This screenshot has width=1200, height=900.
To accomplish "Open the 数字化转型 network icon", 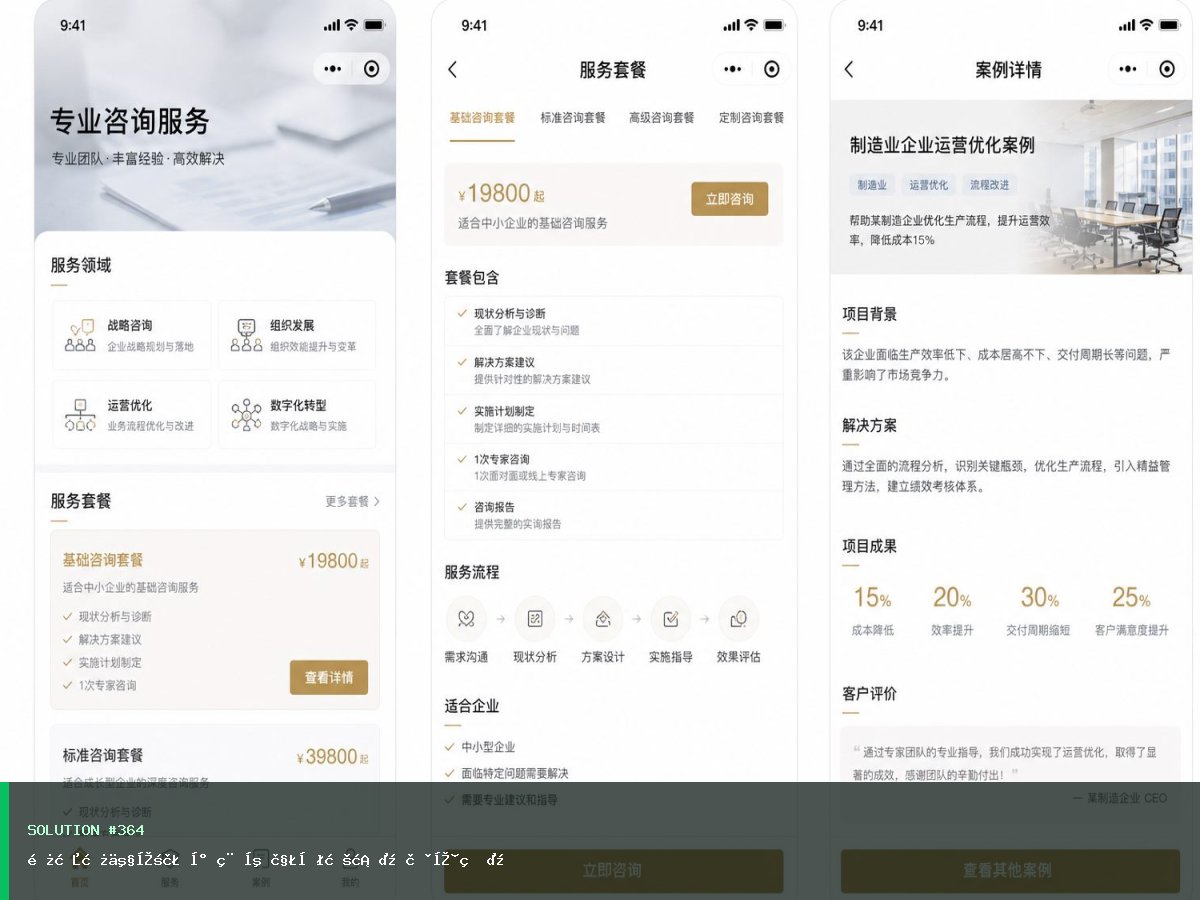I will pos(246,414).
